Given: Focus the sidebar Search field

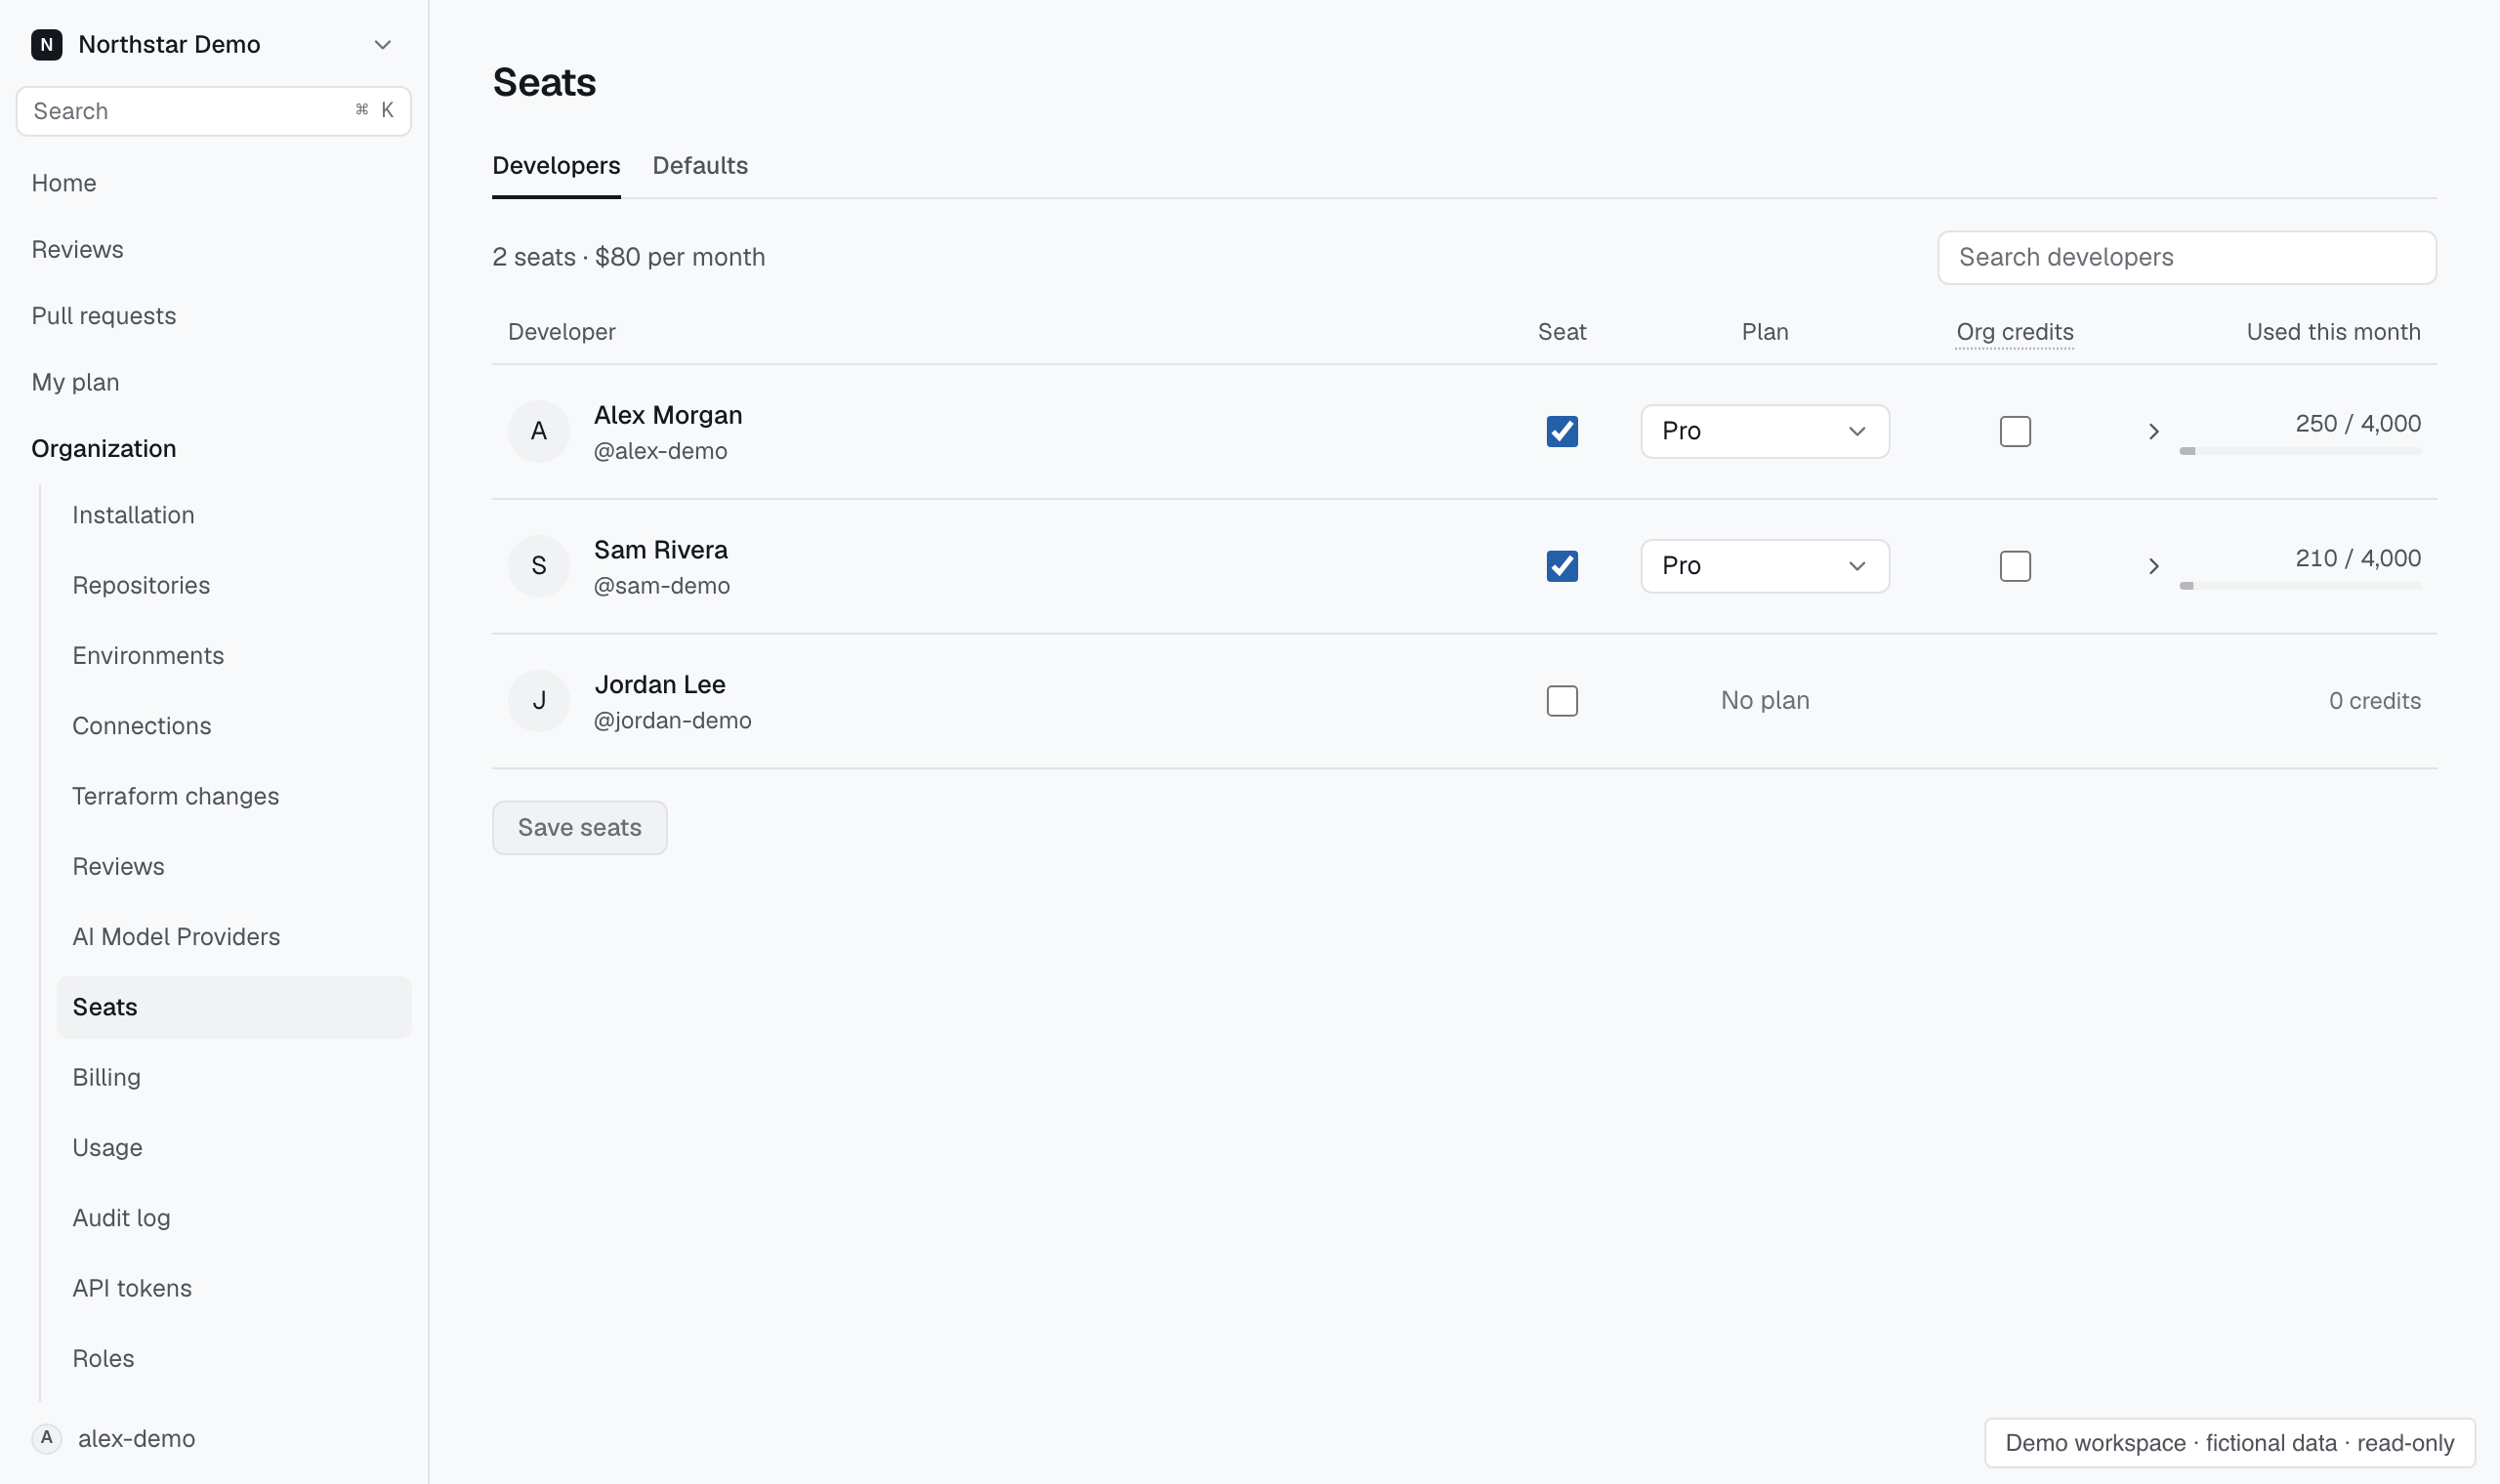Looking at the screenshot, I should tap(214, 111).
